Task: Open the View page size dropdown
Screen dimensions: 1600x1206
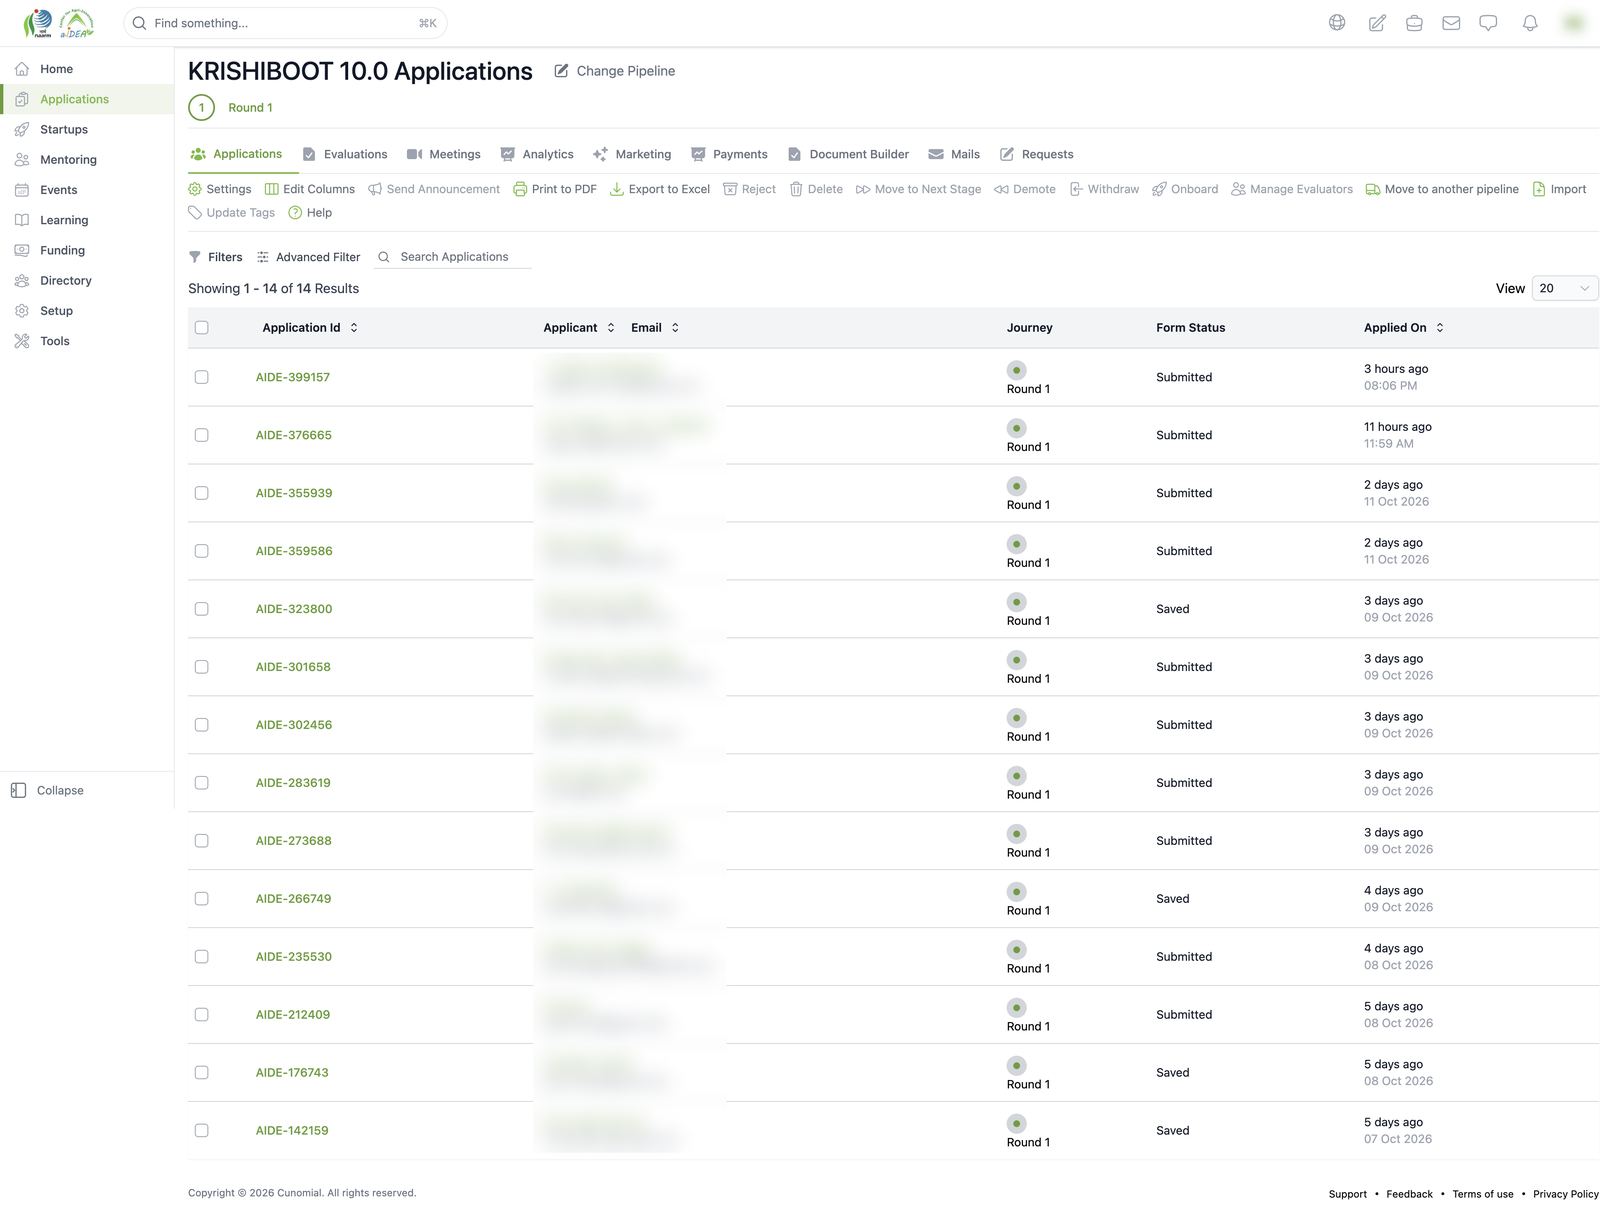Action: [1565, 288]
